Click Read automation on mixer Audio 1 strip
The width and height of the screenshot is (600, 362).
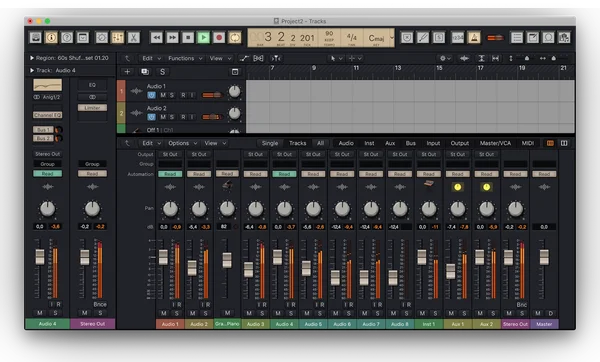tap(170, 174)
